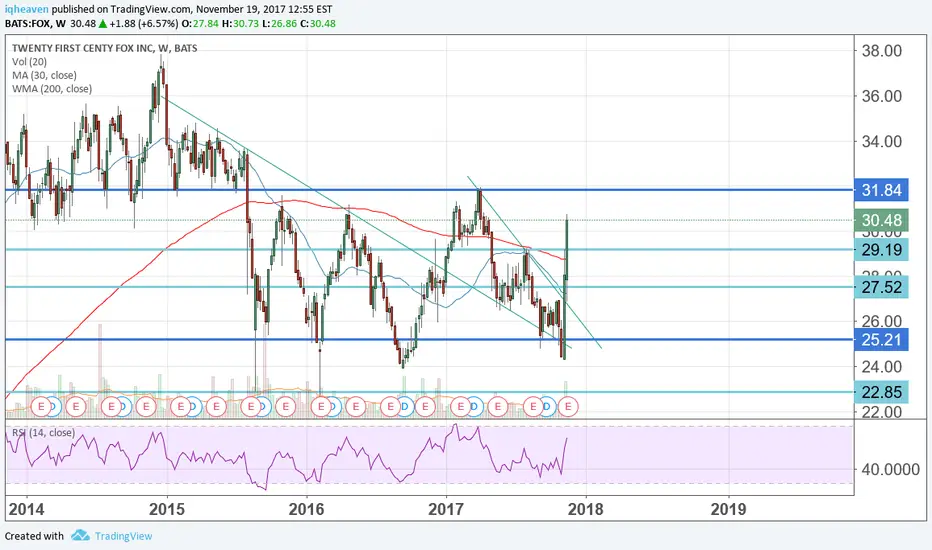932x550 pixels.
Task: Click the C:30.48 close value
Action: pyautogui.click(x=317, y=24)
